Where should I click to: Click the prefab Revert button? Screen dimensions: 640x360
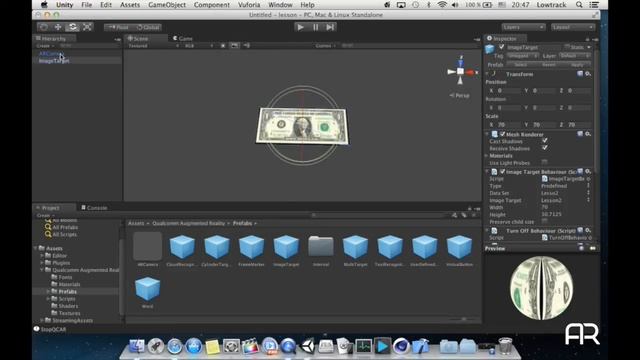pyautogui.click(x=549, y=65)
